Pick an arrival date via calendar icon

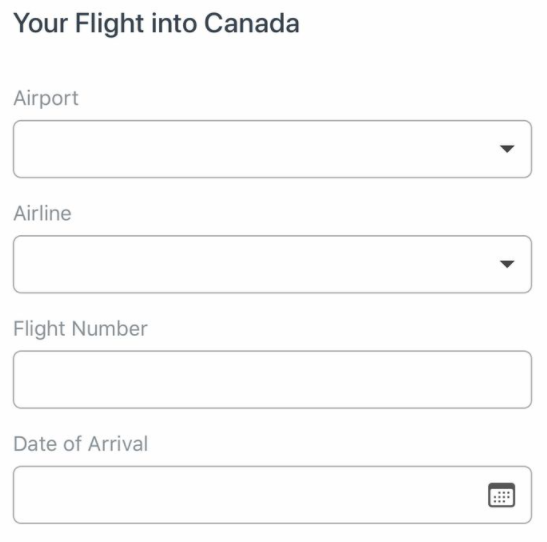click(501, 495)
